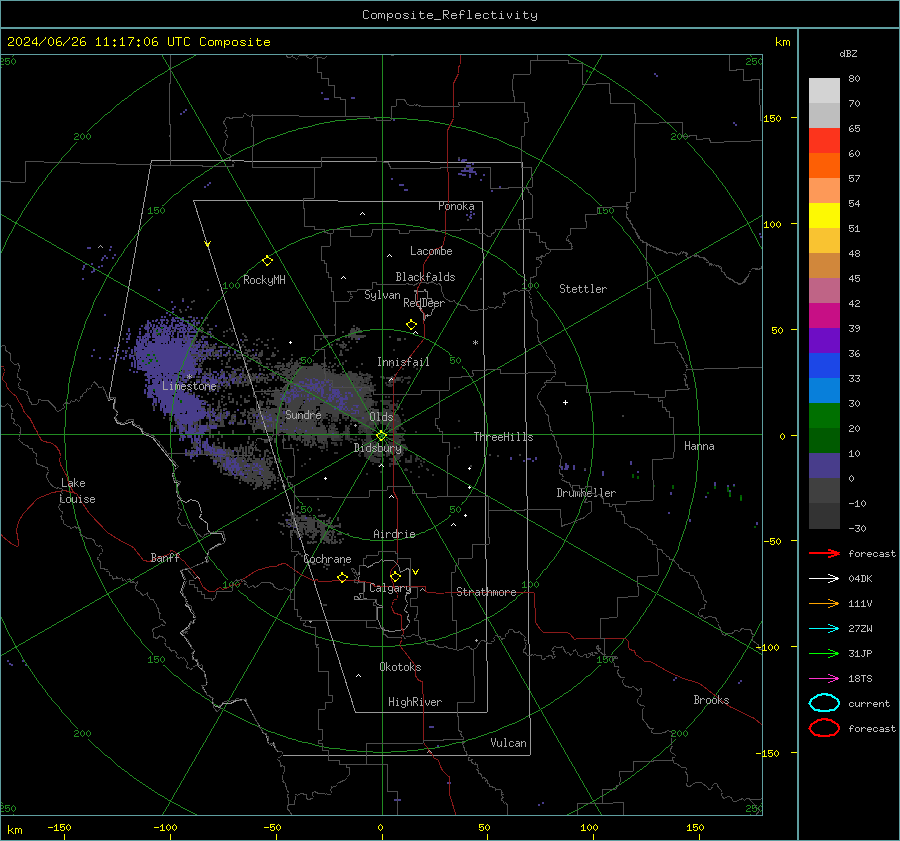
Task: Click the 150 tick on right km axis
Action: pos(773,118)
